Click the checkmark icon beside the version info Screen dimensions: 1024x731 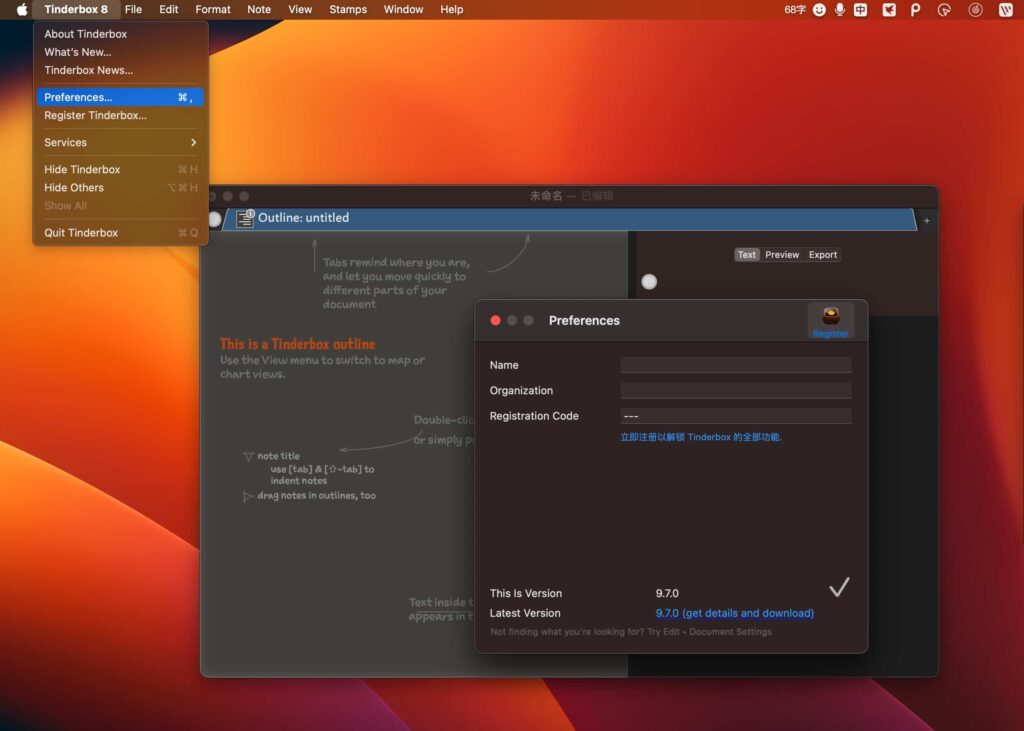pyautogui.click(x=839, y=587)
